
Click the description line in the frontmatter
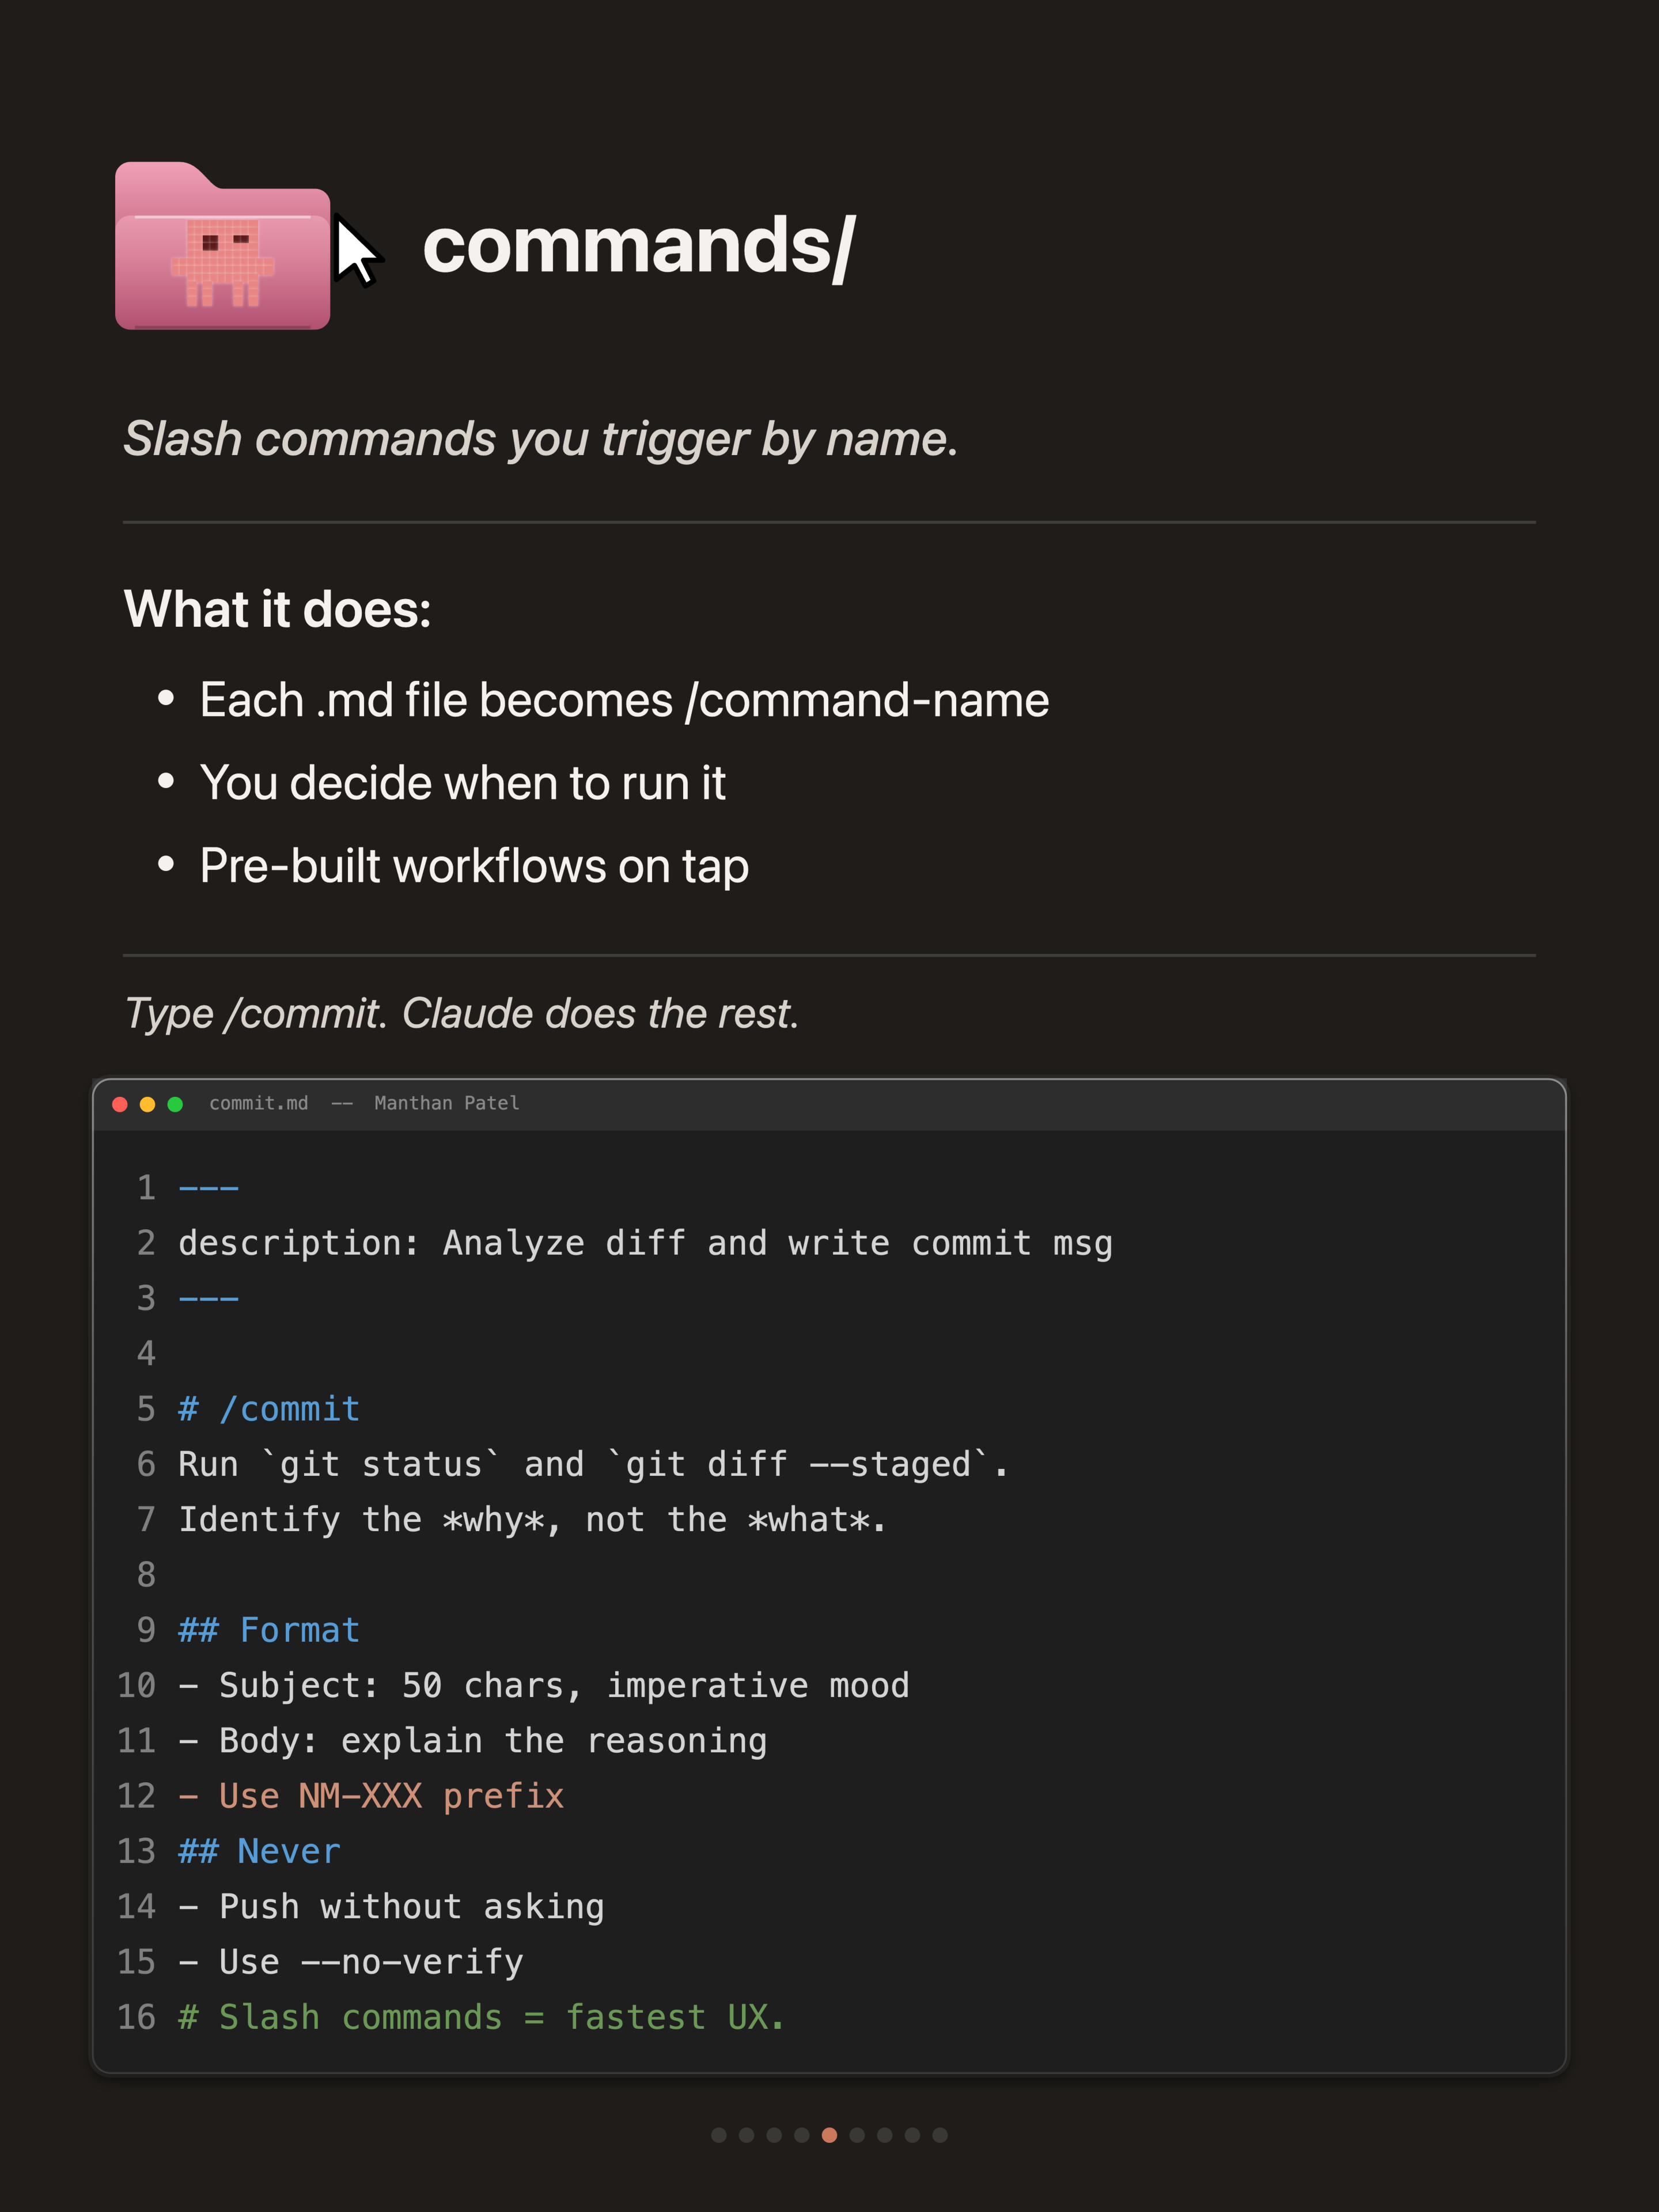(x=645, y=1243)
